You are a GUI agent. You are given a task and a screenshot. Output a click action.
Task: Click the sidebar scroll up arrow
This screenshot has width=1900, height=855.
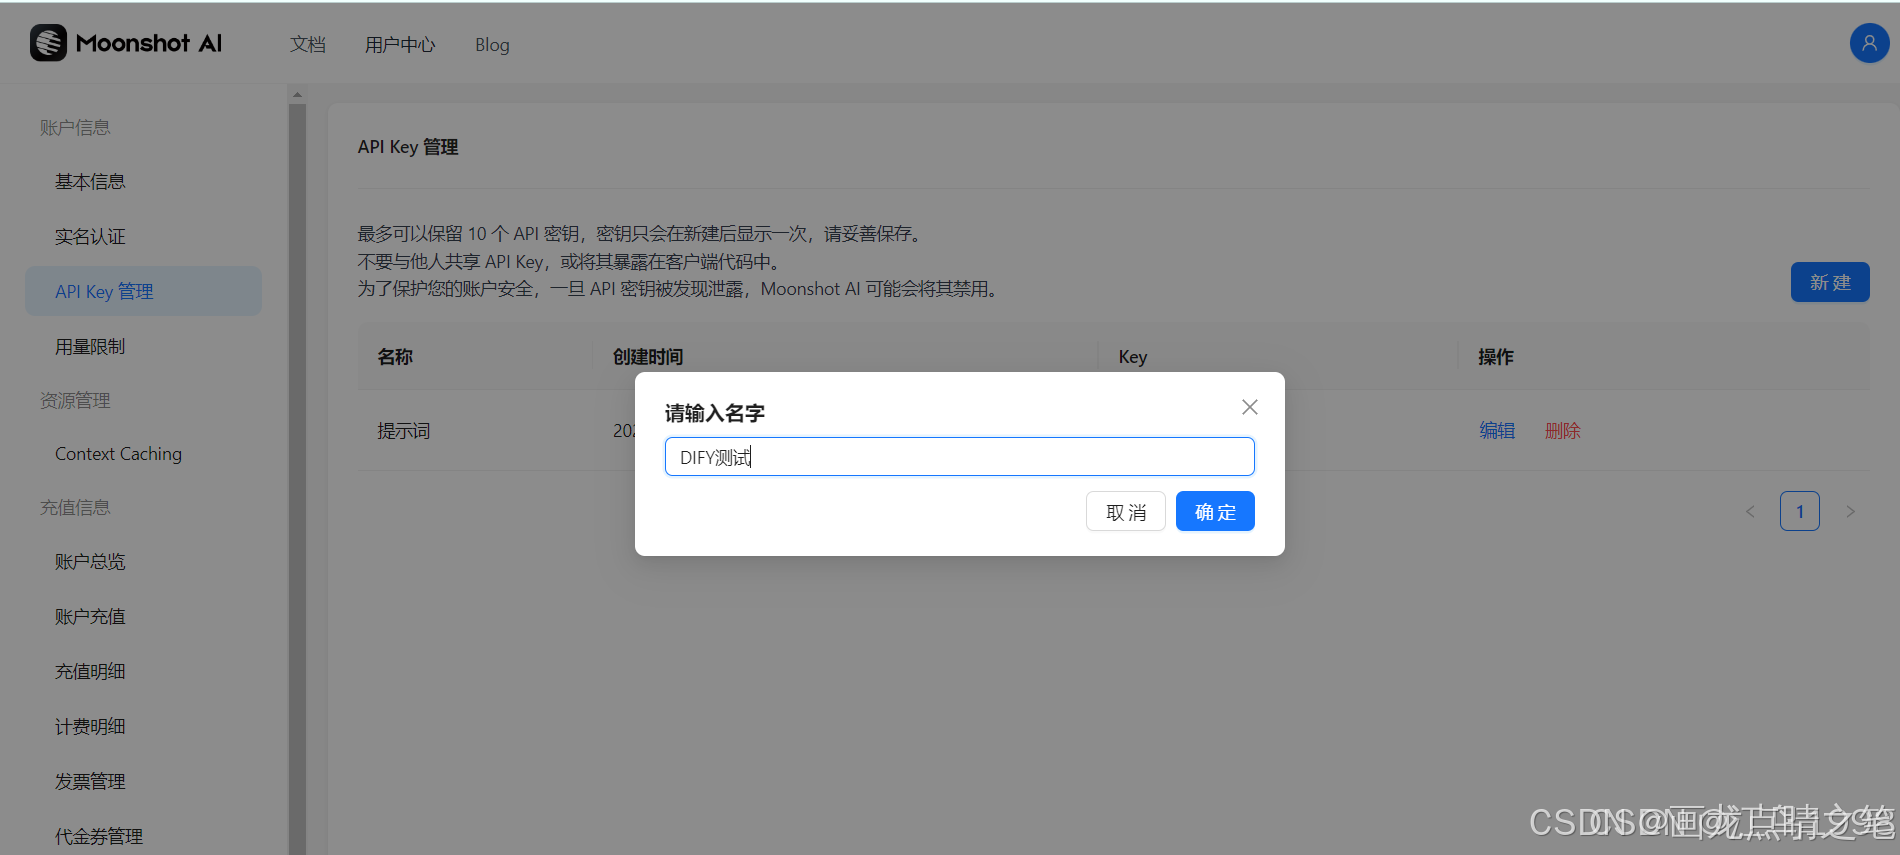click(297, 94)
